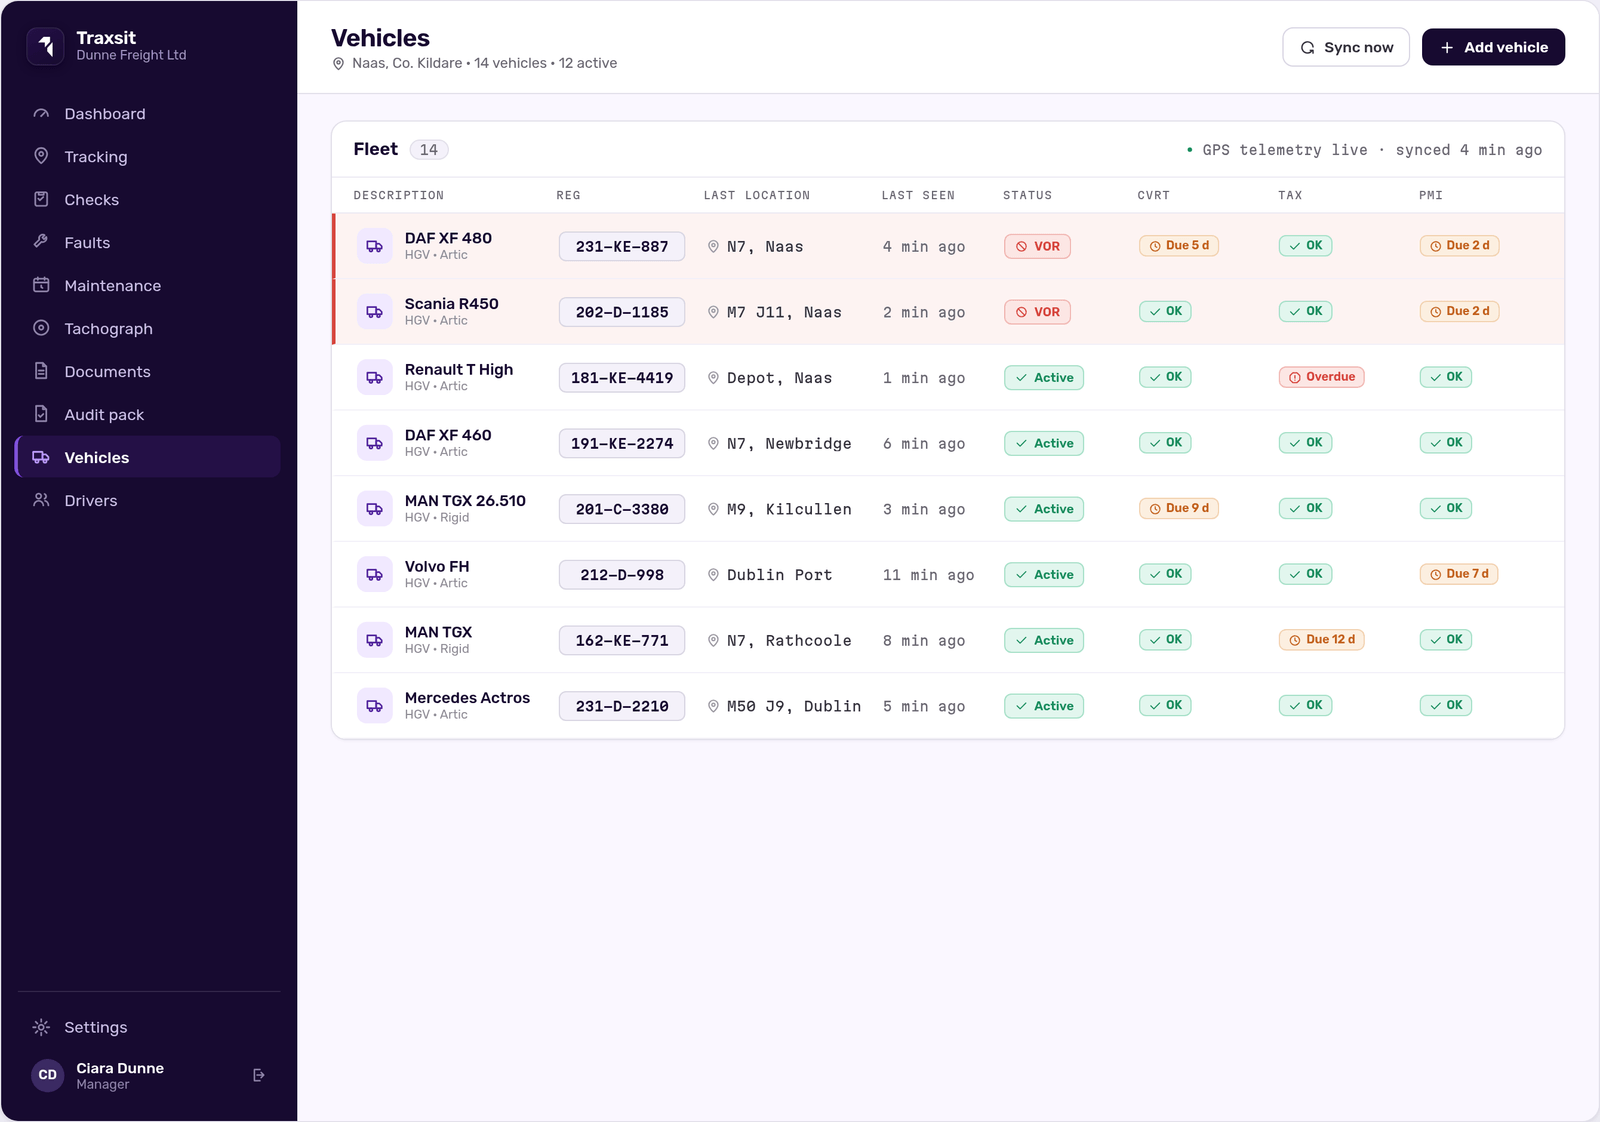
Task: Click the Sync now button
Action: point(1346,47)
